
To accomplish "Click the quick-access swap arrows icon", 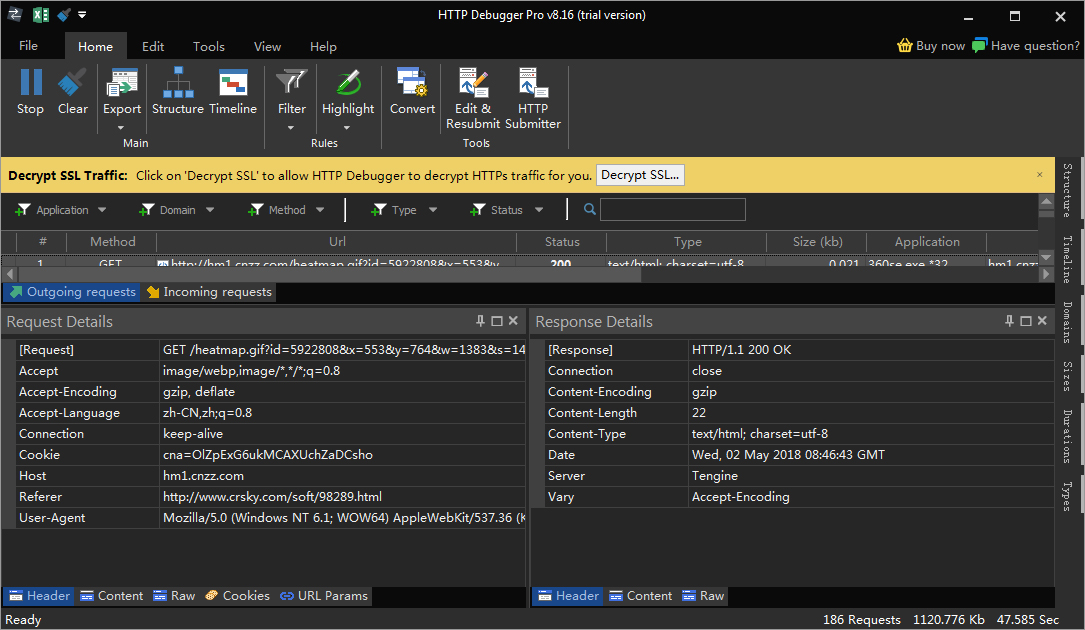I will click(x=15, y=15).
